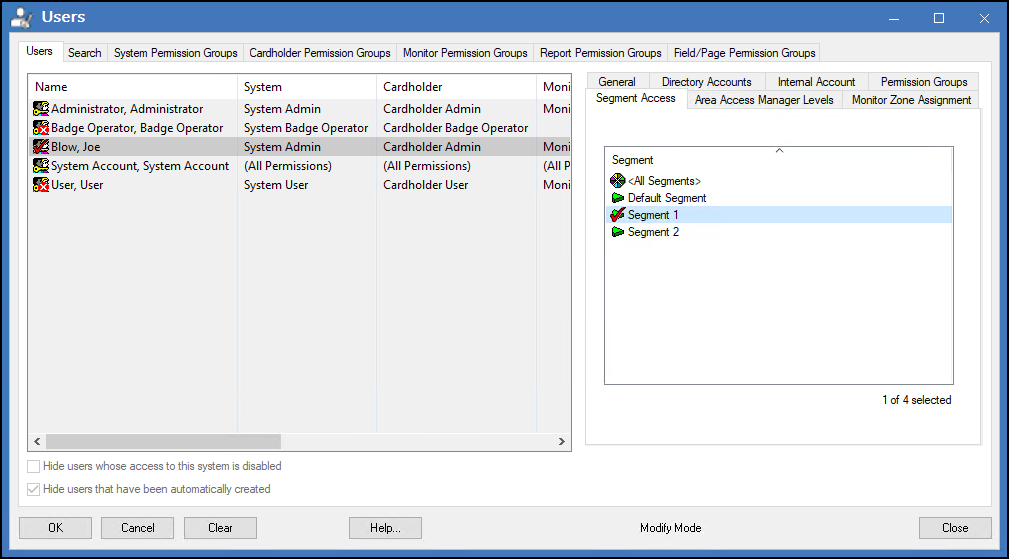This screenshot has width=1009, height=559.
Task: Click System Badge Operator cell
Action: pos(306,128)
